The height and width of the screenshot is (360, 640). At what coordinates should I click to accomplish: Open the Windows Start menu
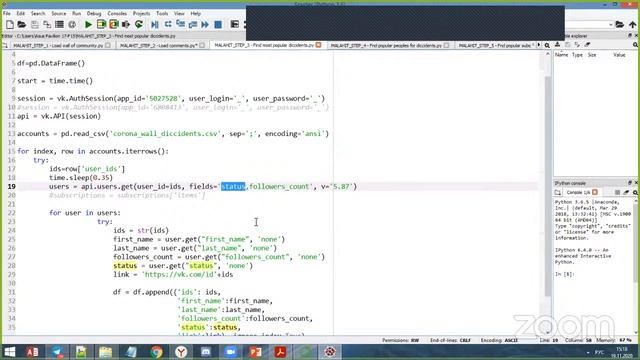[x=9, y=352]
